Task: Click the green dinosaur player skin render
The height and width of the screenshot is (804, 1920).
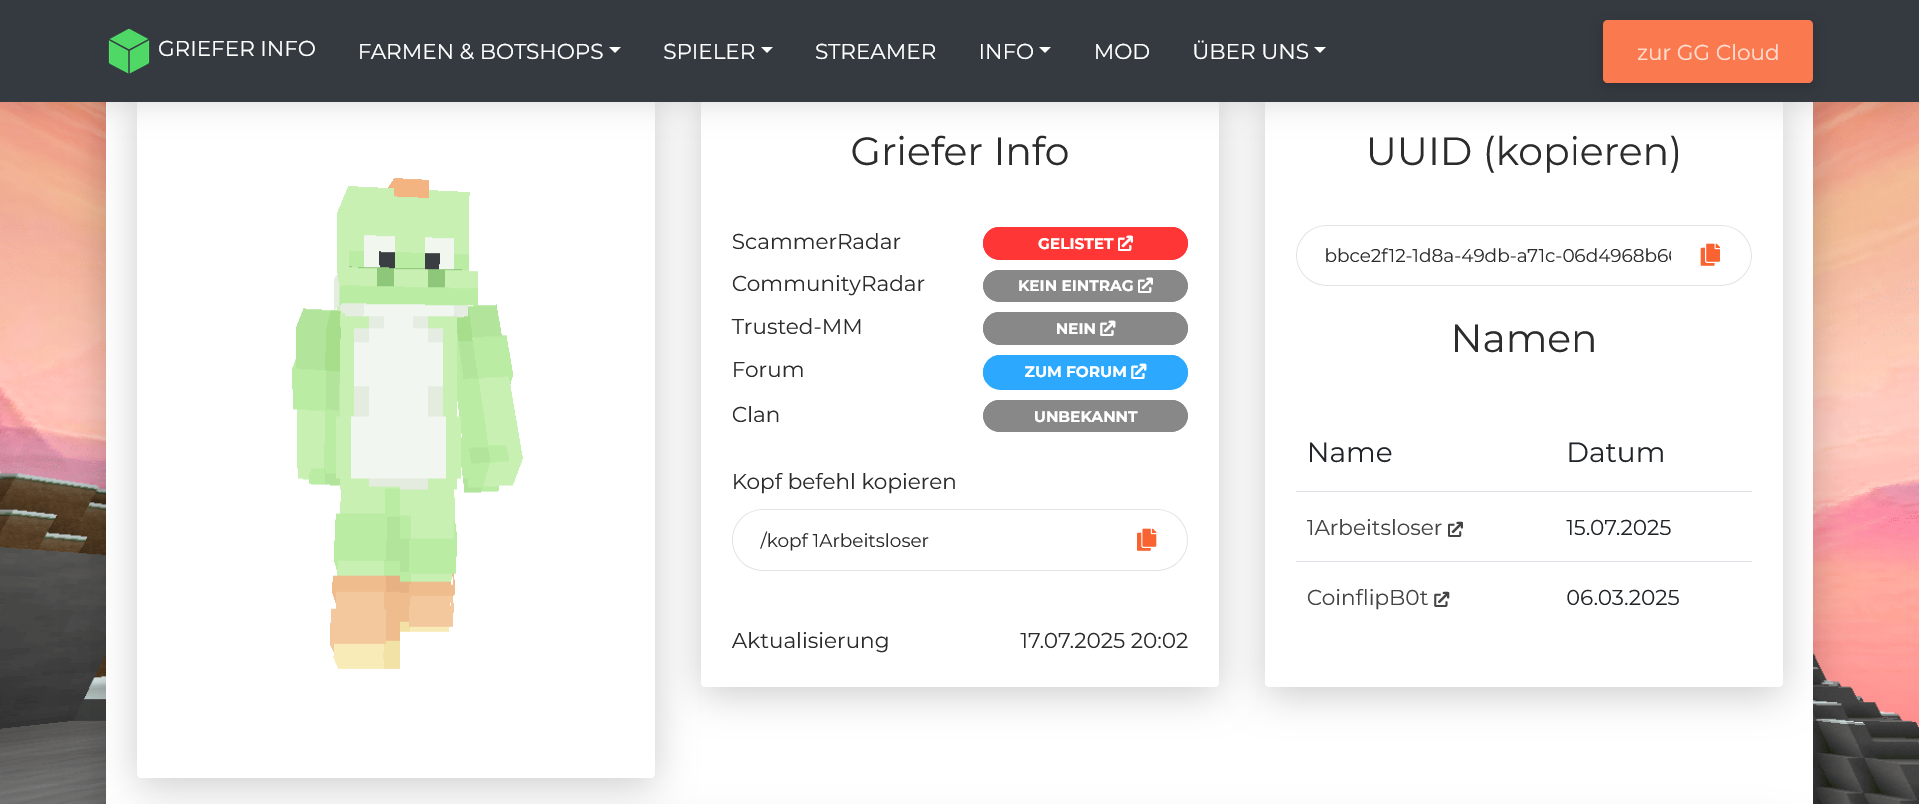Action: [x=406, y=425]
